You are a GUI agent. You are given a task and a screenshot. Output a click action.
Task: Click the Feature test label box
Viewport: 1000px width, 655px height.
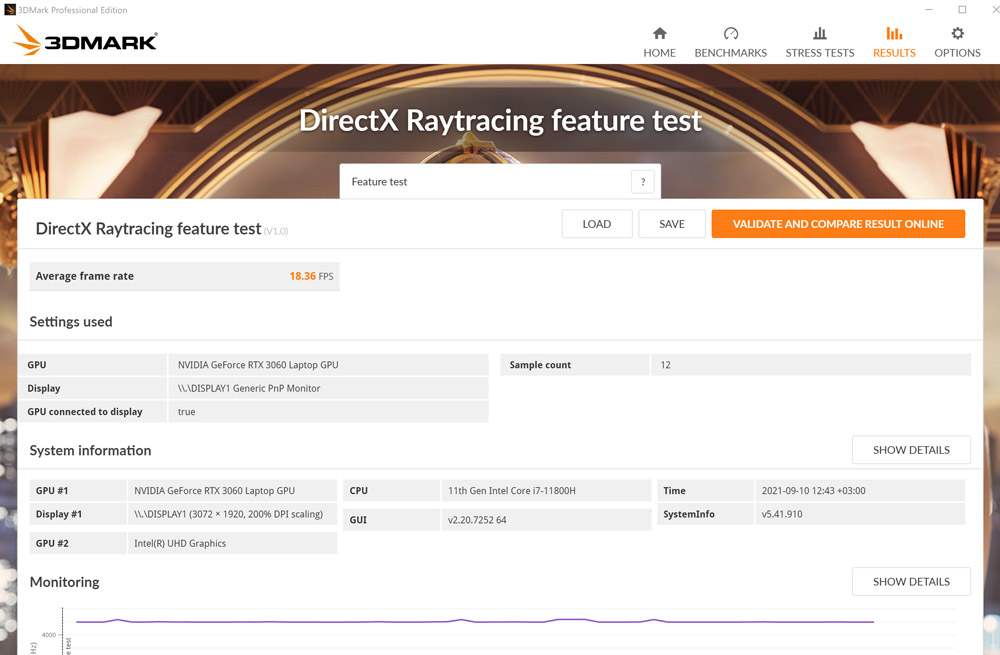click(x=500, y=182)
